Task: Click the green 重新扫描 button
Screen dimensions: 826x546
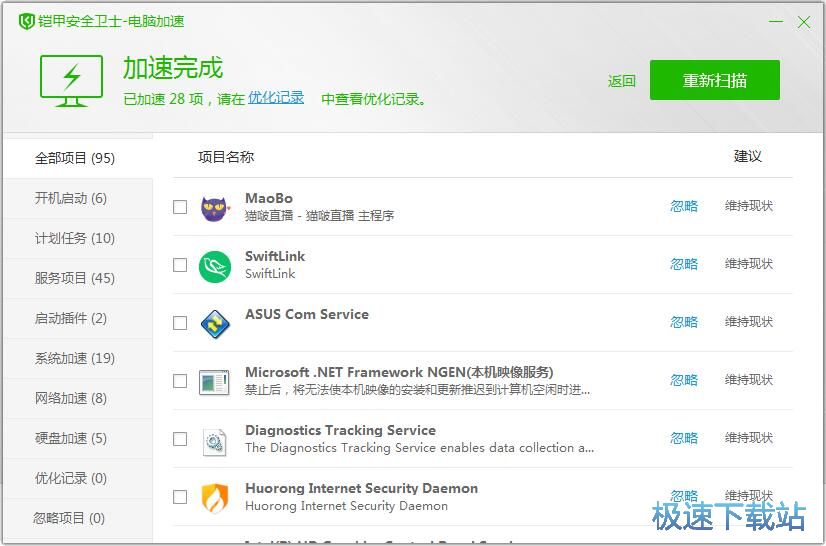Action: (x=715, y=80)
